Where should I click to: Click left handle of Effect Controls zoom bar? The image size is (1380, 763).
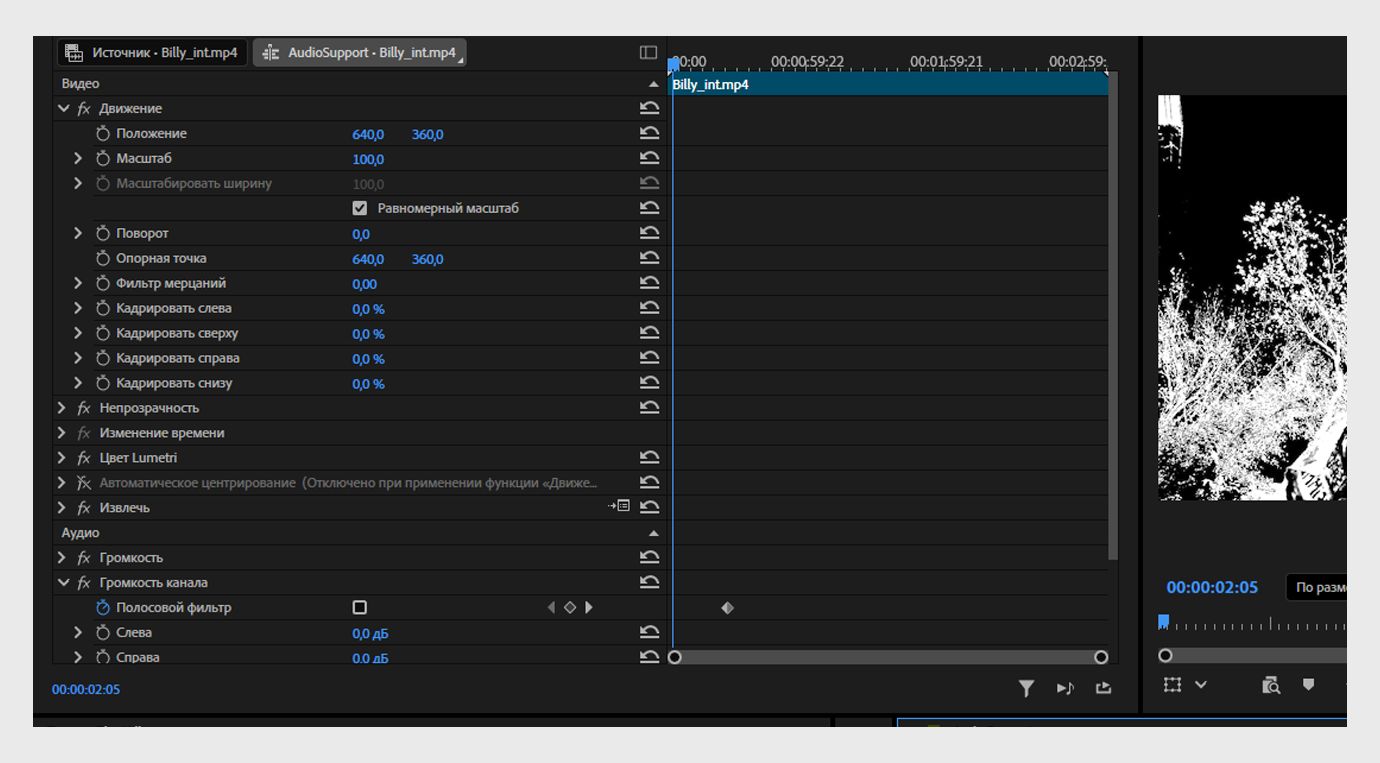point(674,657)
